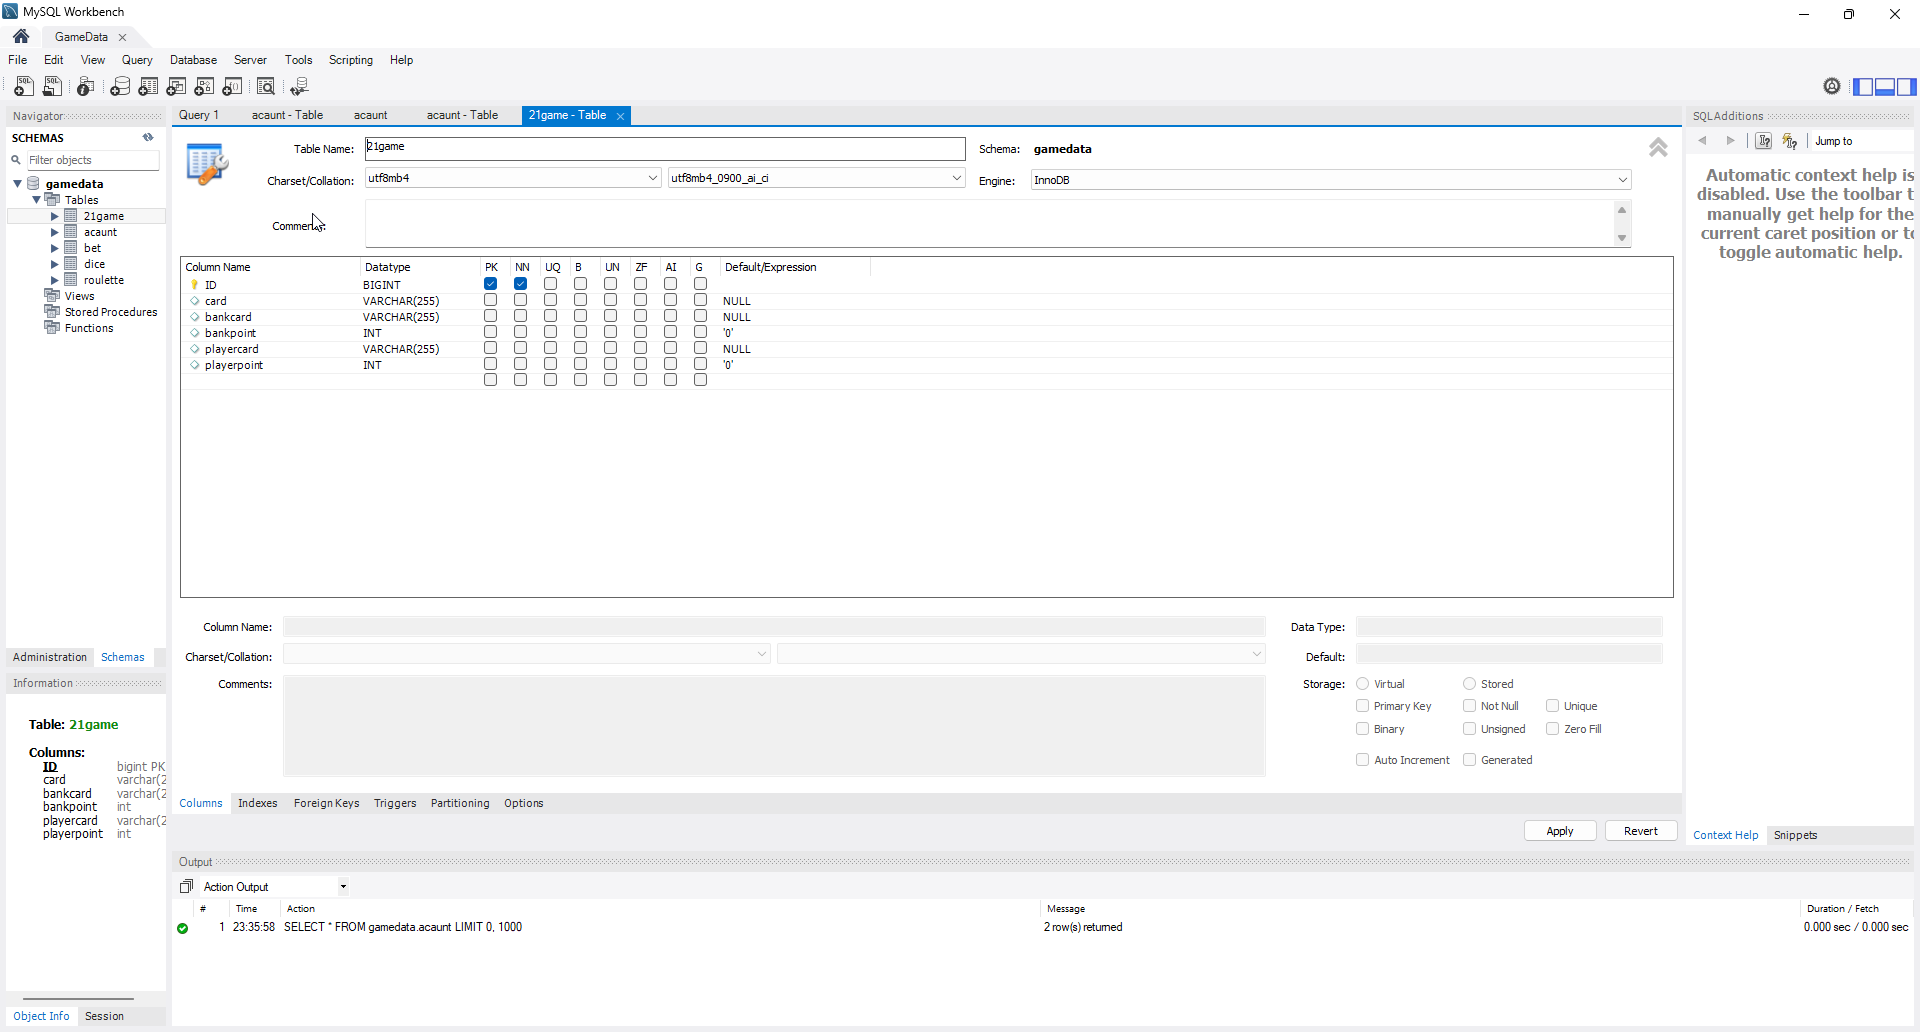Open the Snippets tab
The height and width of the screenshot is (1032, 1920).
(1796, 835)
